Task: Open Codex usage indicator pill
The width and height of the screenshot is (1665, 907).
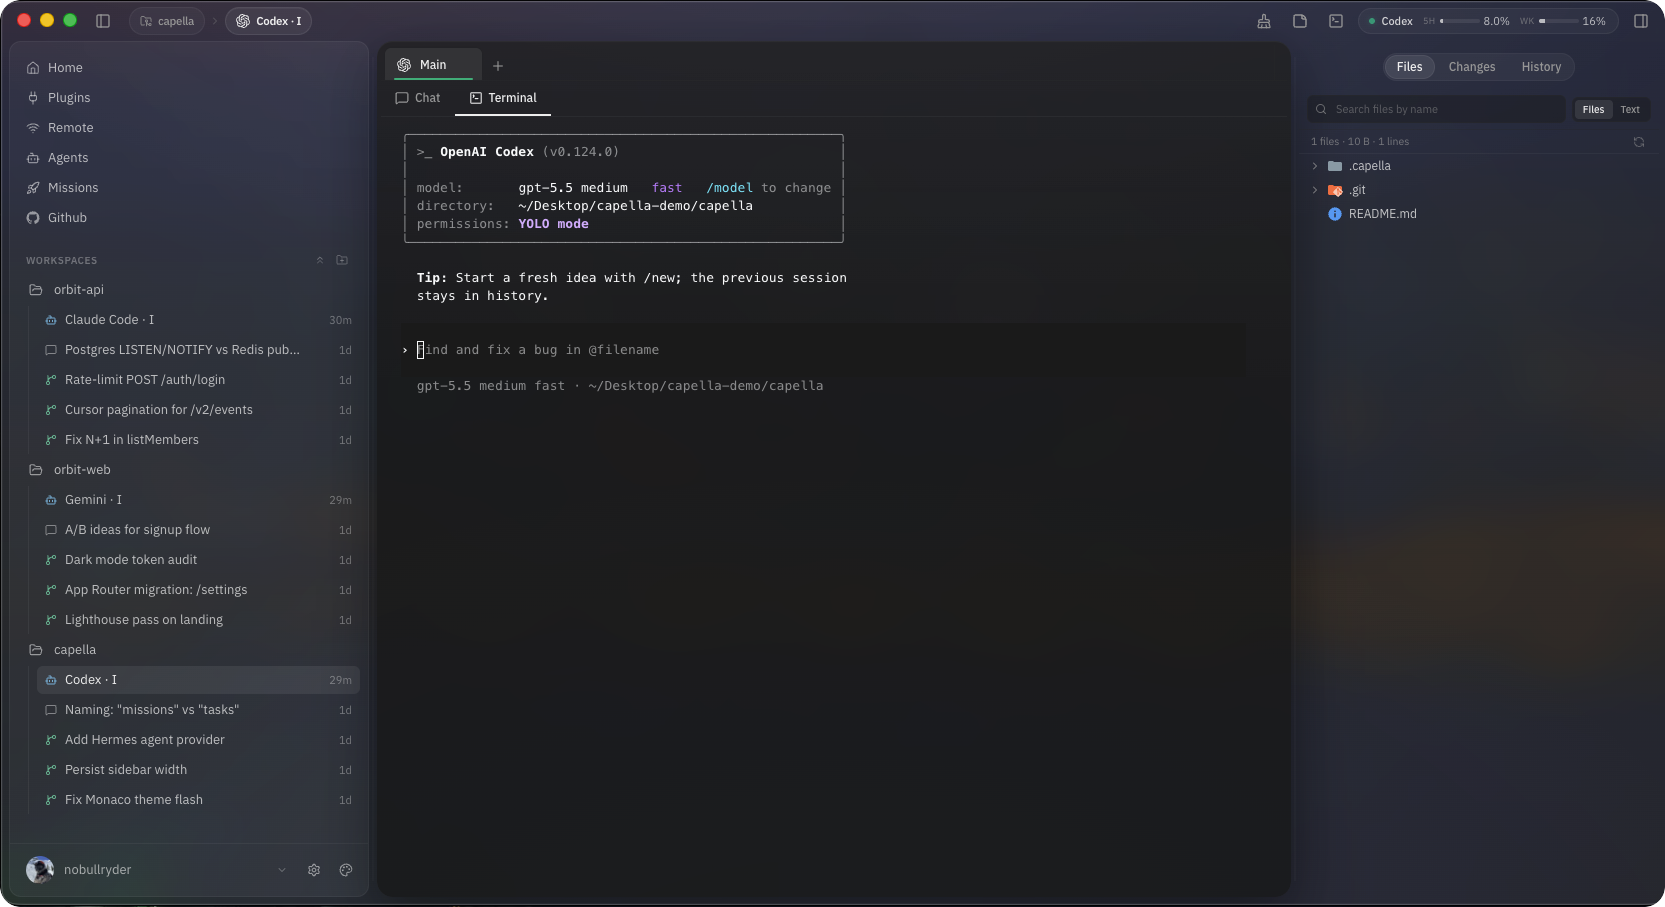Action: (x=1488, y=21)
